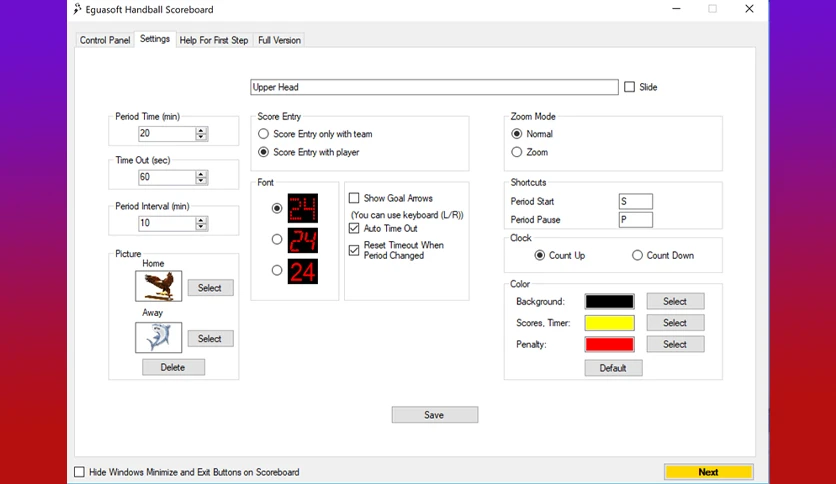This screenshot has width=836, height=484.
Task: Increase the Period Interval spinner
Action: pyautogui.click(x=201, y=220)
